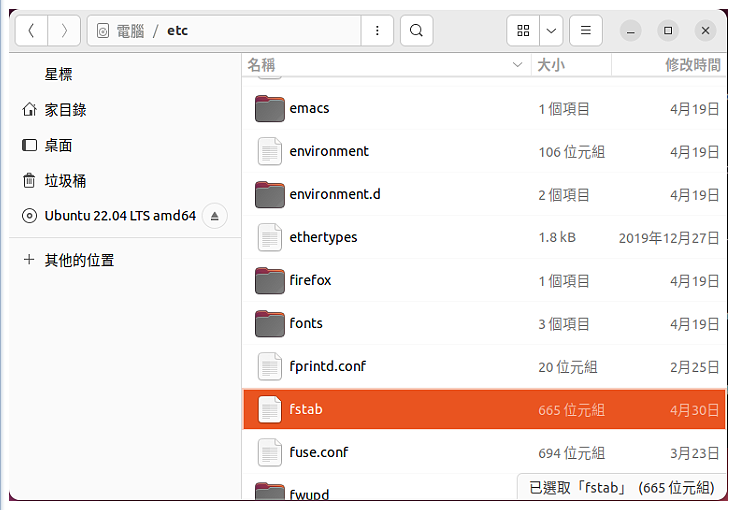Image resolution: width=756 pixels, height=510 pixels.
Task: Select the firefox folder name
Action: point(310,280)
